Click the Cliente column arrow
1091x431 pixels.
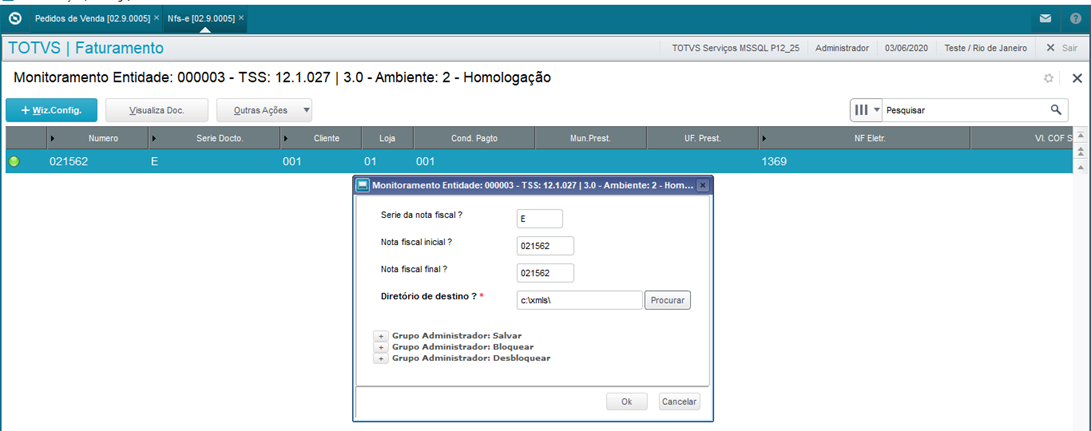pos(285,139)
